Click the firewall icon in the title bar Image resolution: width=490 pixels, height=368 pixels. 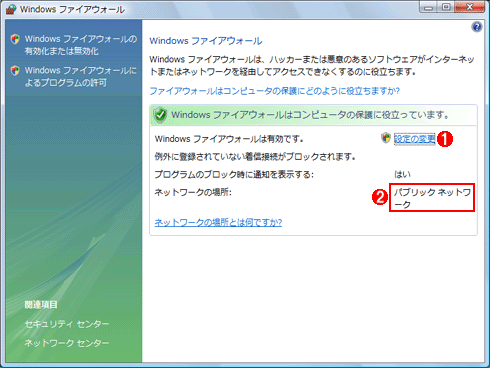pyautogui.click(x=11, y=9)
